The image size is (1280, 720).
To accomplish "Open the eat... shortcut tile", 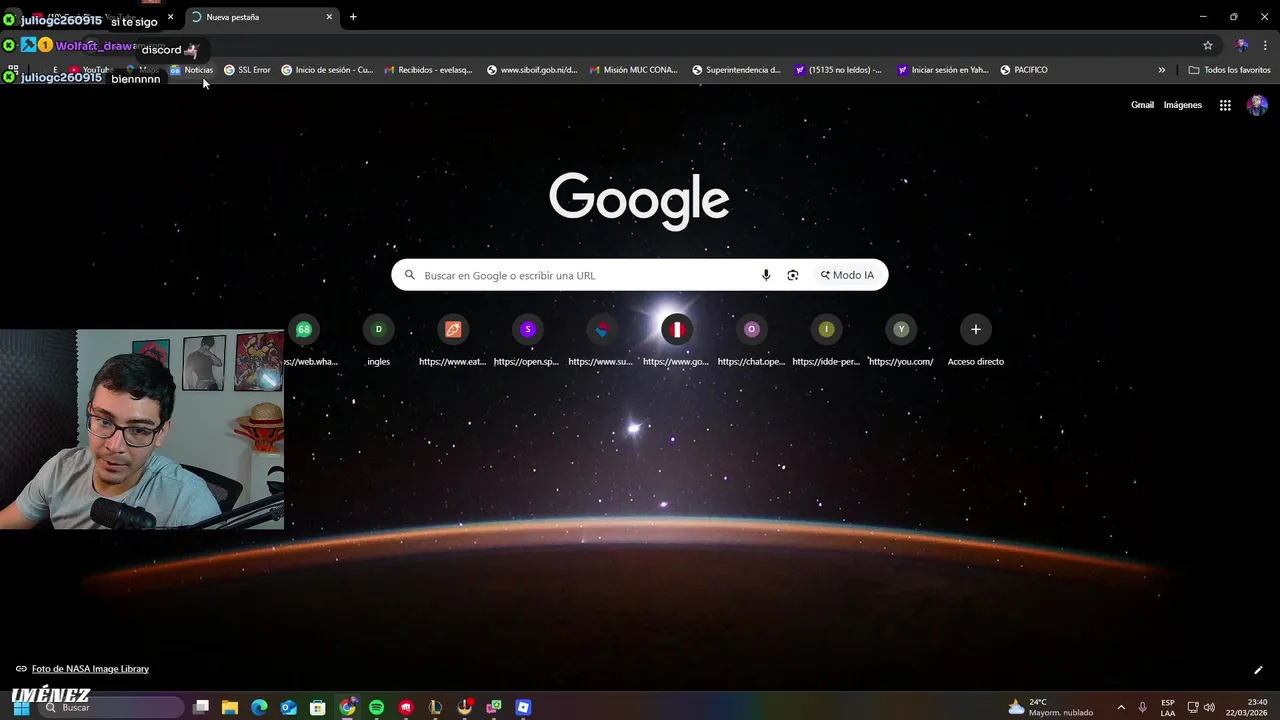I will coord(453,340).
